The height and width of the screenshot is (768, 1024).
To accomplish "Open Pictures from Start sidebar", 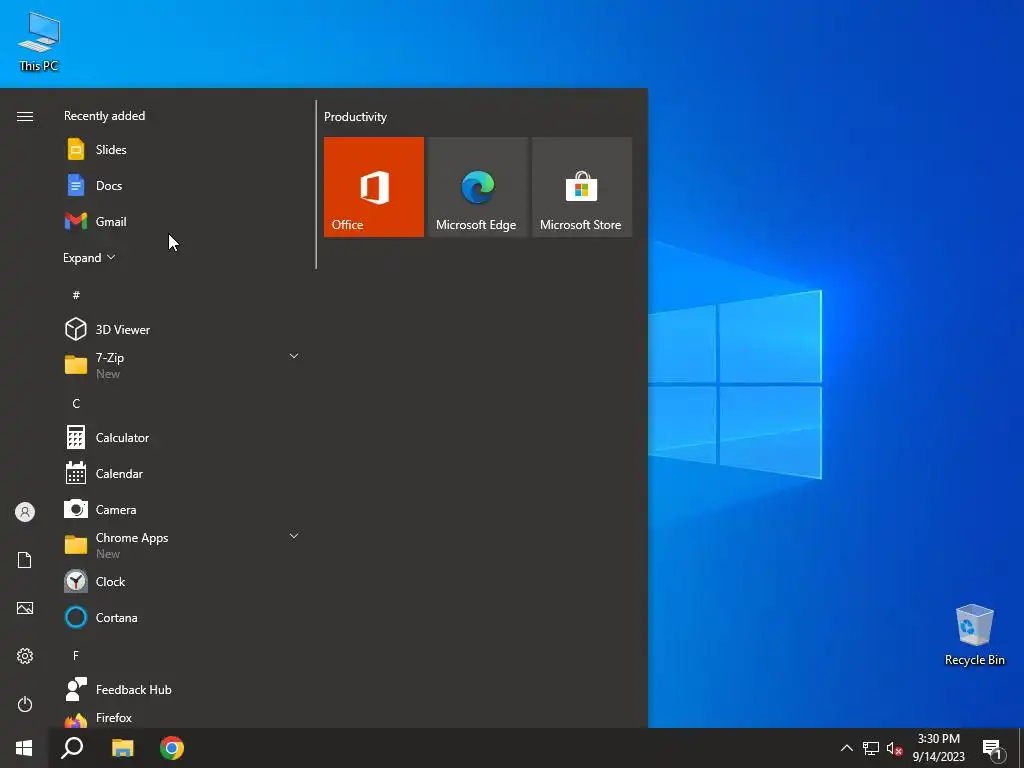I will 25,608.
